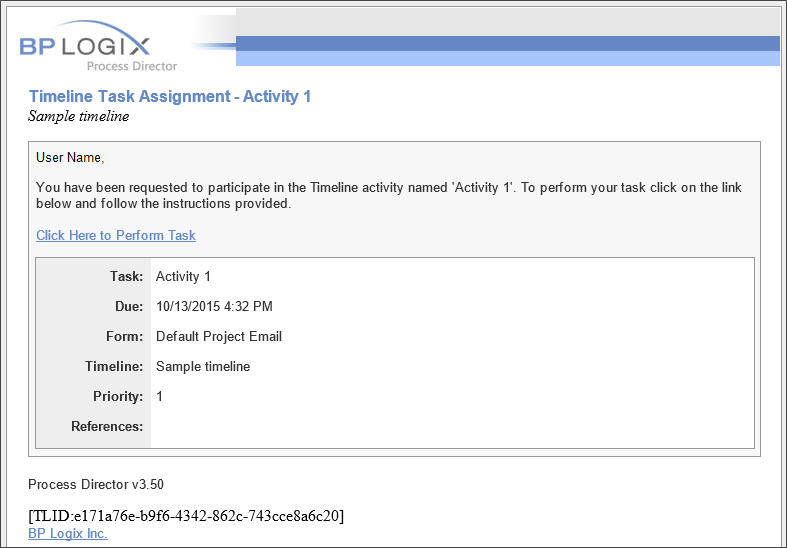
Task: Select the 'References:' field label
Action: coord(107,426)
